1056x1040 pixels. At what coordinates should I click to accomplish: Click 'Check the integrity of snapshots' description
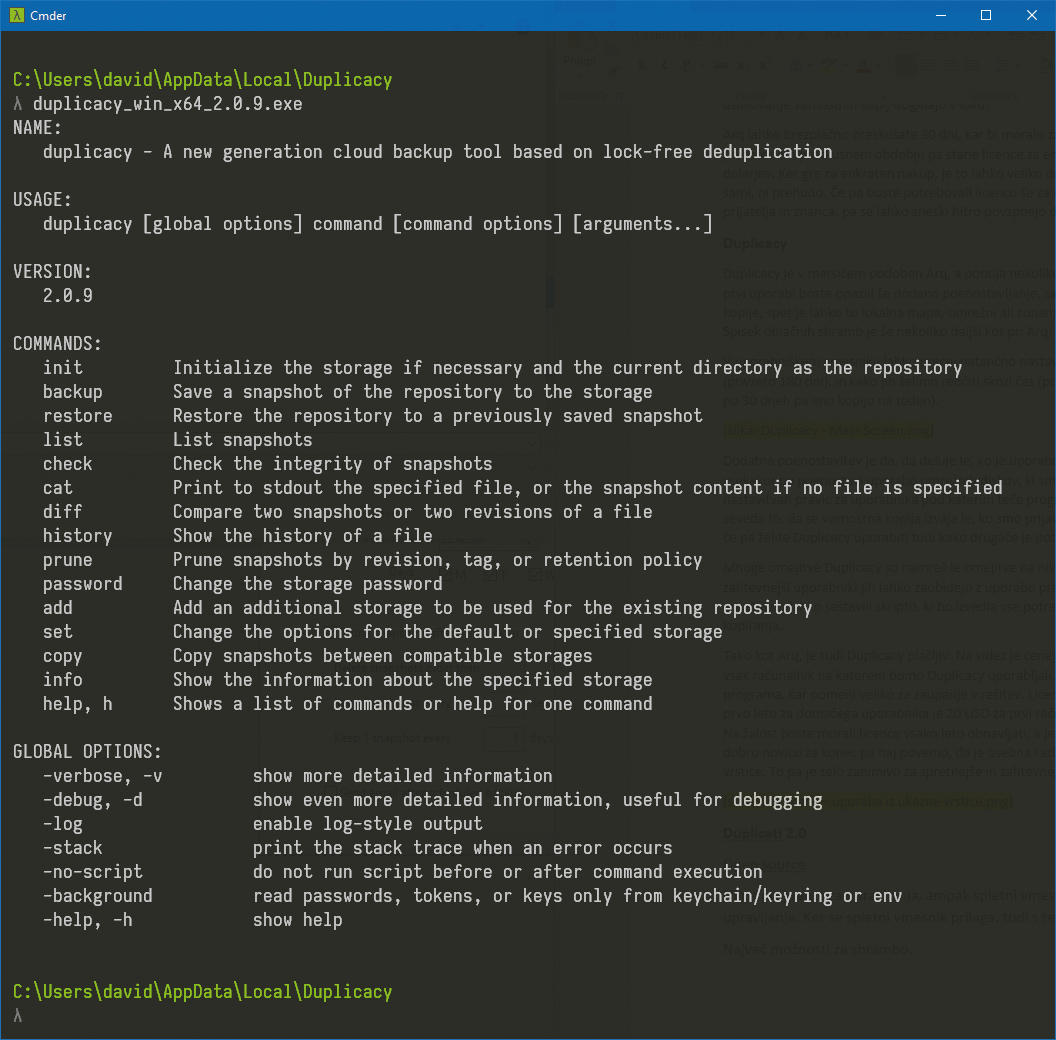click(333, 464)
